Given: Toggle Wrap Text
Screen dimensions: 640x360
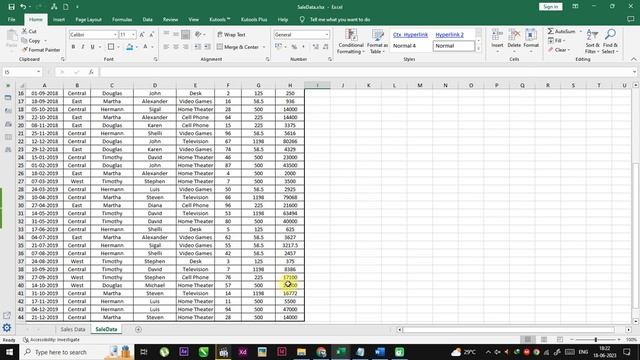Looking at the screenshot, I should pyautogui.click(x=231, y=35).
